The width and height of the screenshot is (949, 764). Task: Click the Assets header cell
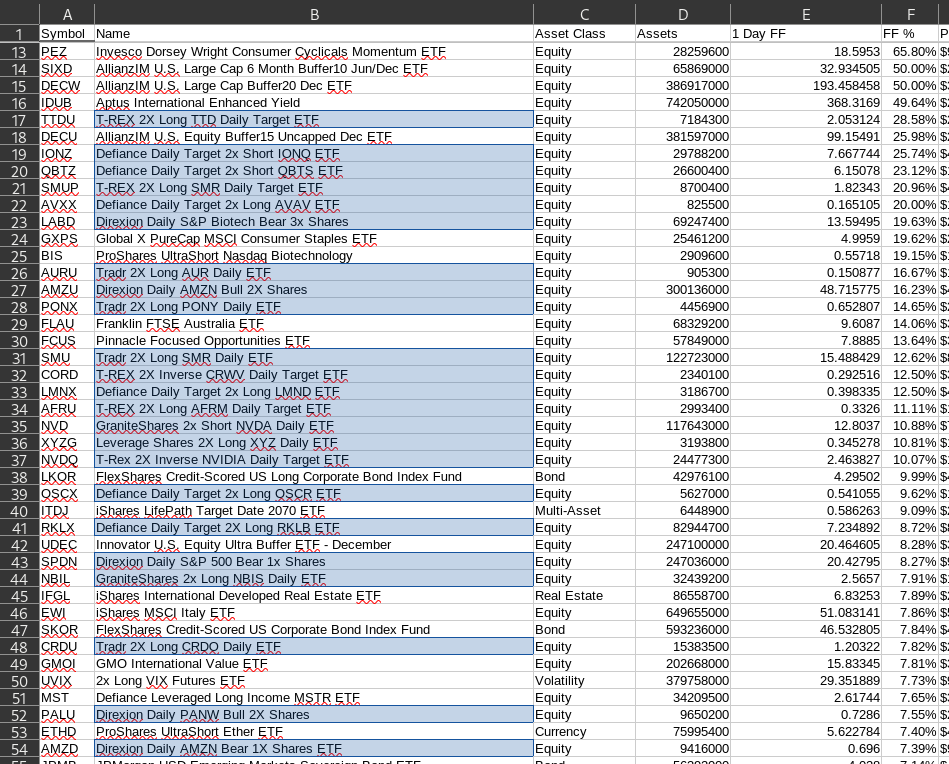point(683,34)
